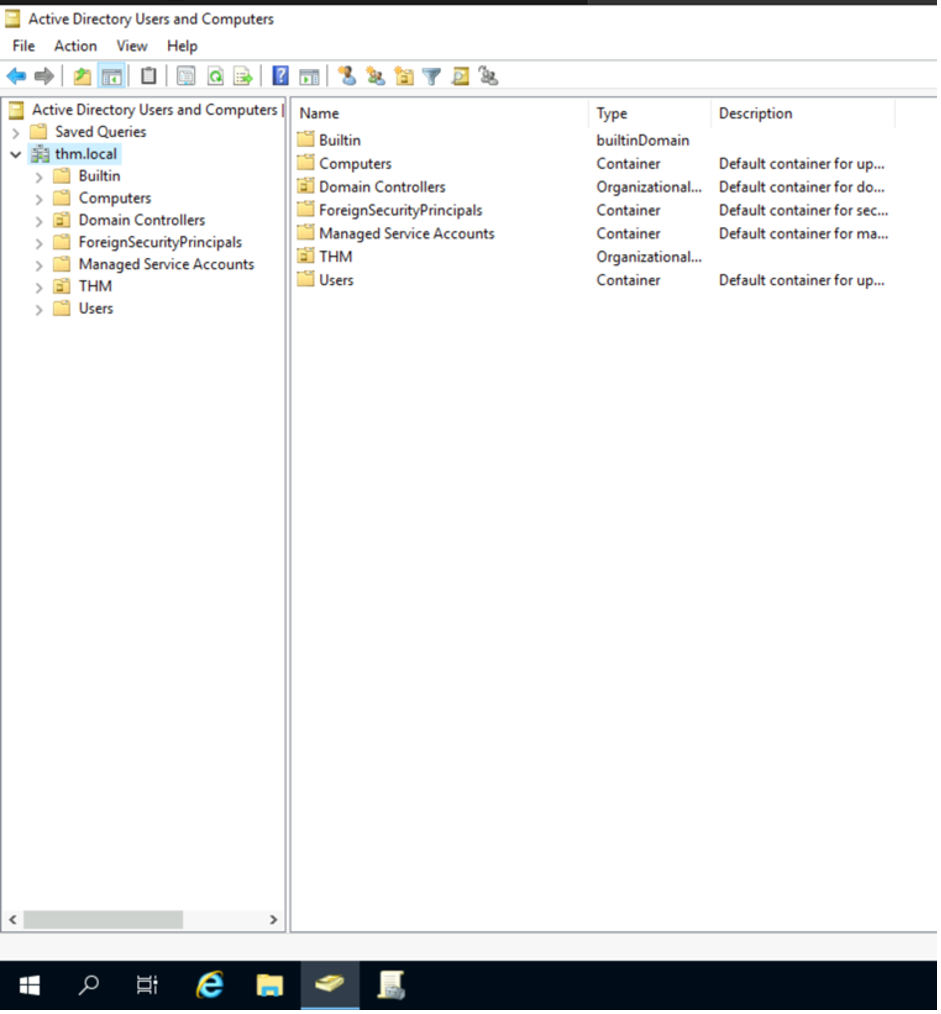Create a new user in current container
The width and height of the screenshot is (941, 1014).
347,76
